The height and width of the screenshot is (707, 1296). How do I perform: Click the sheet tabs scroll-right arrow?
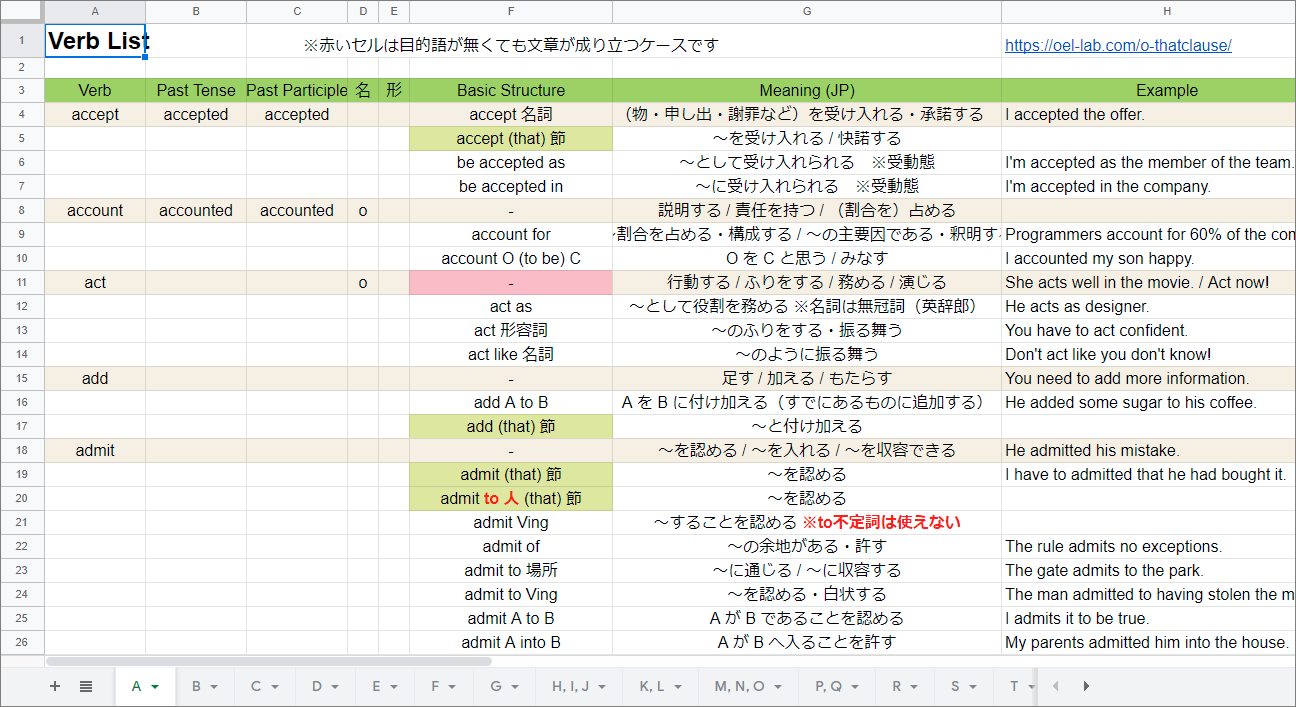pyautogui.click(x=1086, y=686)
